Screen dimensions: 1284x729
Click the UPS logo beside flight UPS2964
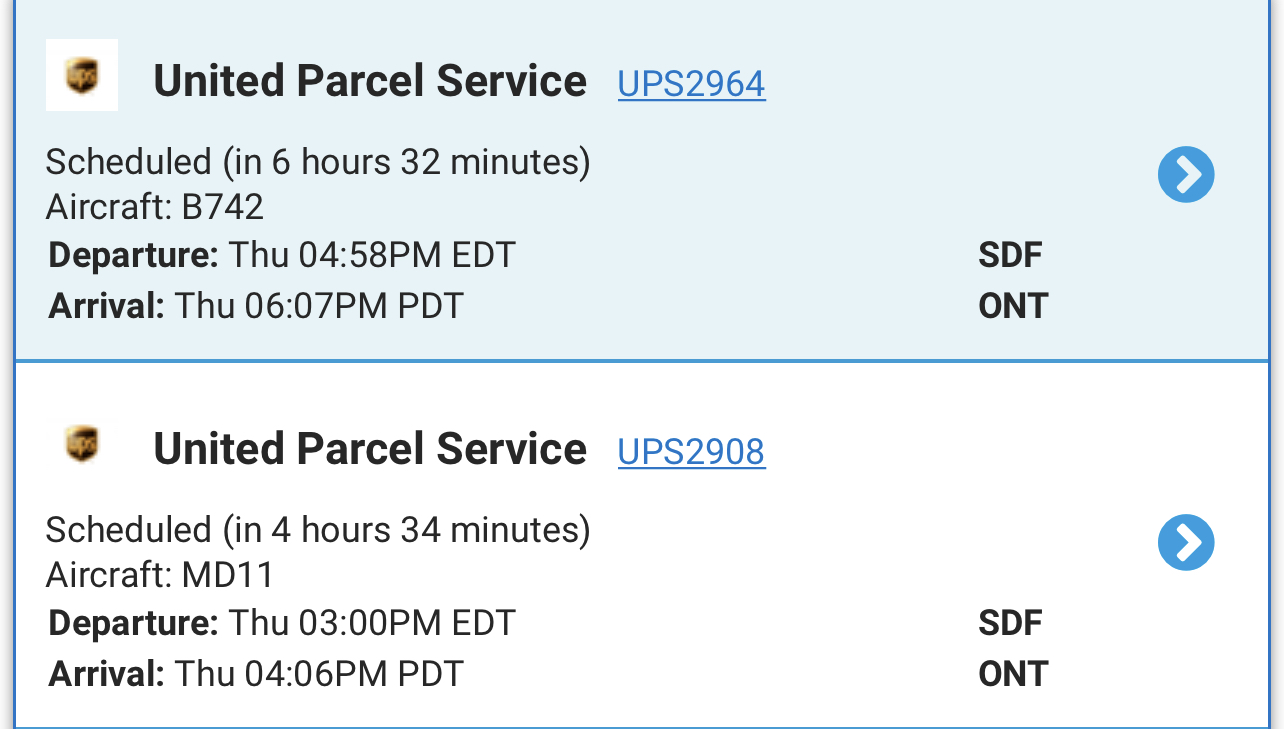pos(82,75)
